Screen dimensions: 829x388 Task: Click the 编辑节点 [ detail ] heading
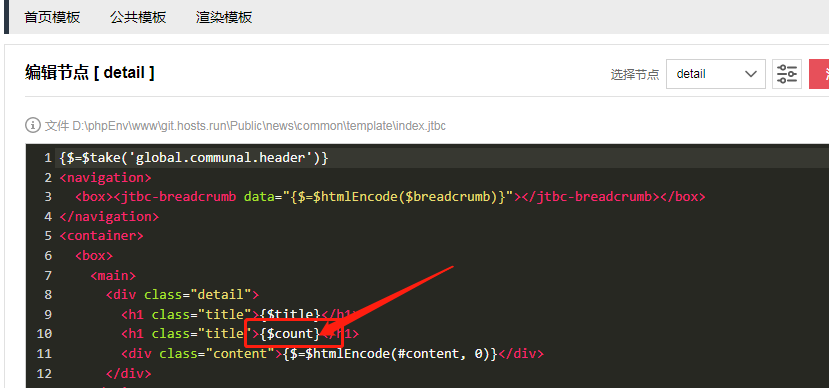click(90, 72)
